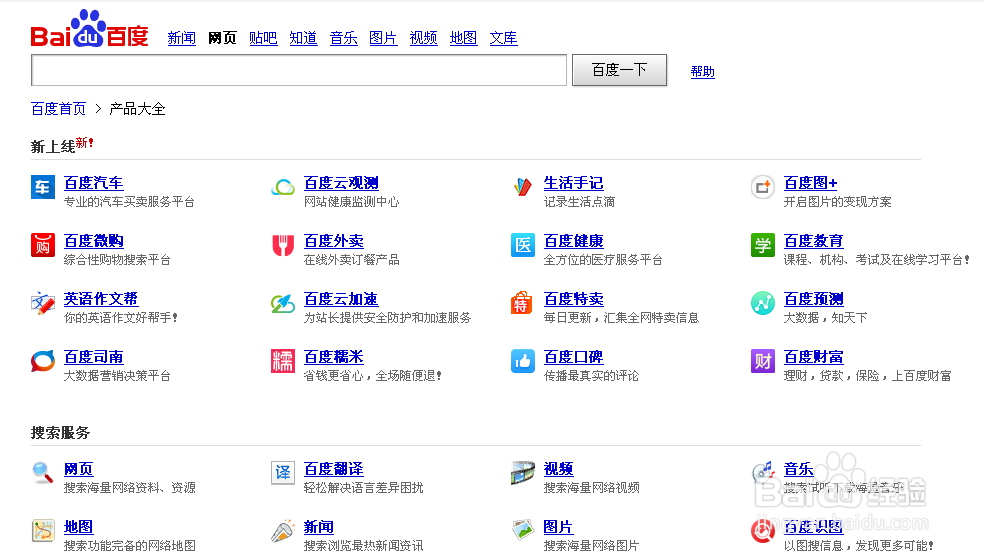Image resolution: width=984 pixels, height=557 pixels.
Task: Click the 百度图+ icon
Action: click(x=762, y=187)
